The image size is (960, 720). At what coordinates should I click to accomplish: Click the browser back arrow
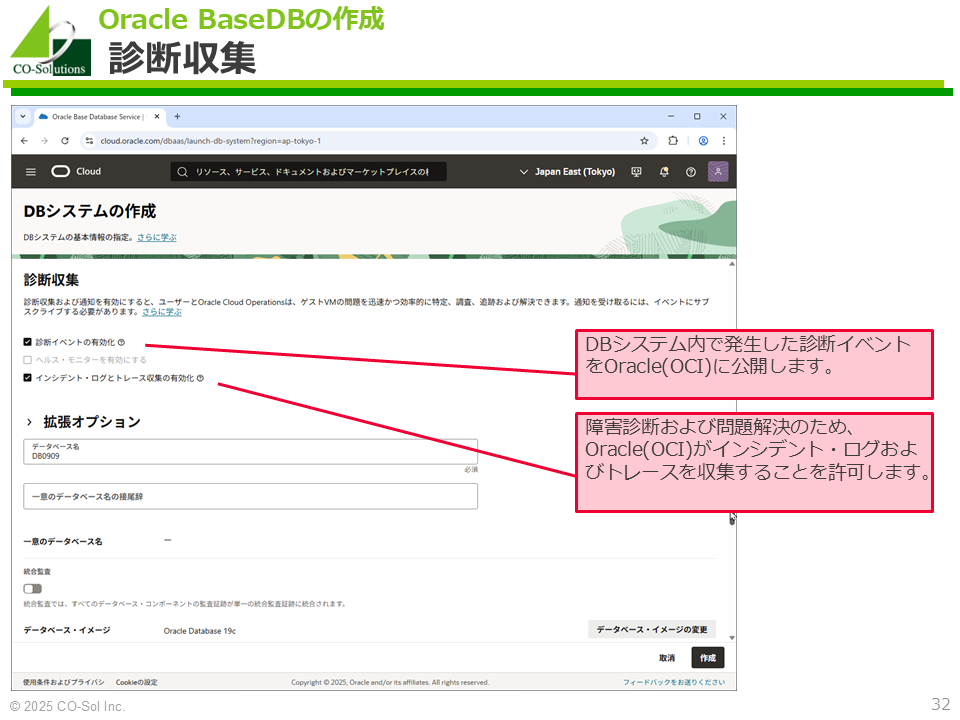point(24,141)
